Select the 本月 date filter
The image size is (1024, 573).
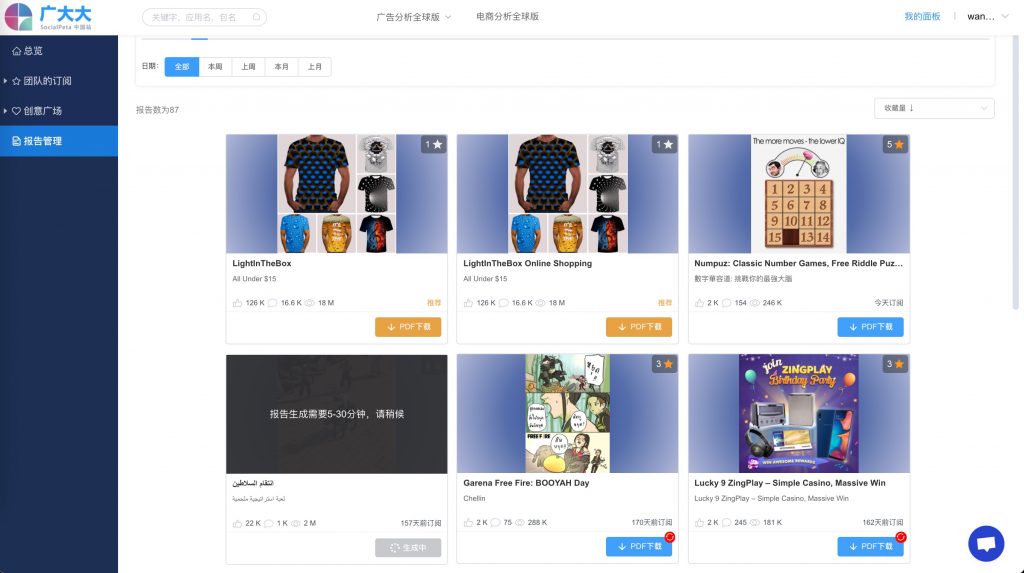point(281,67)
